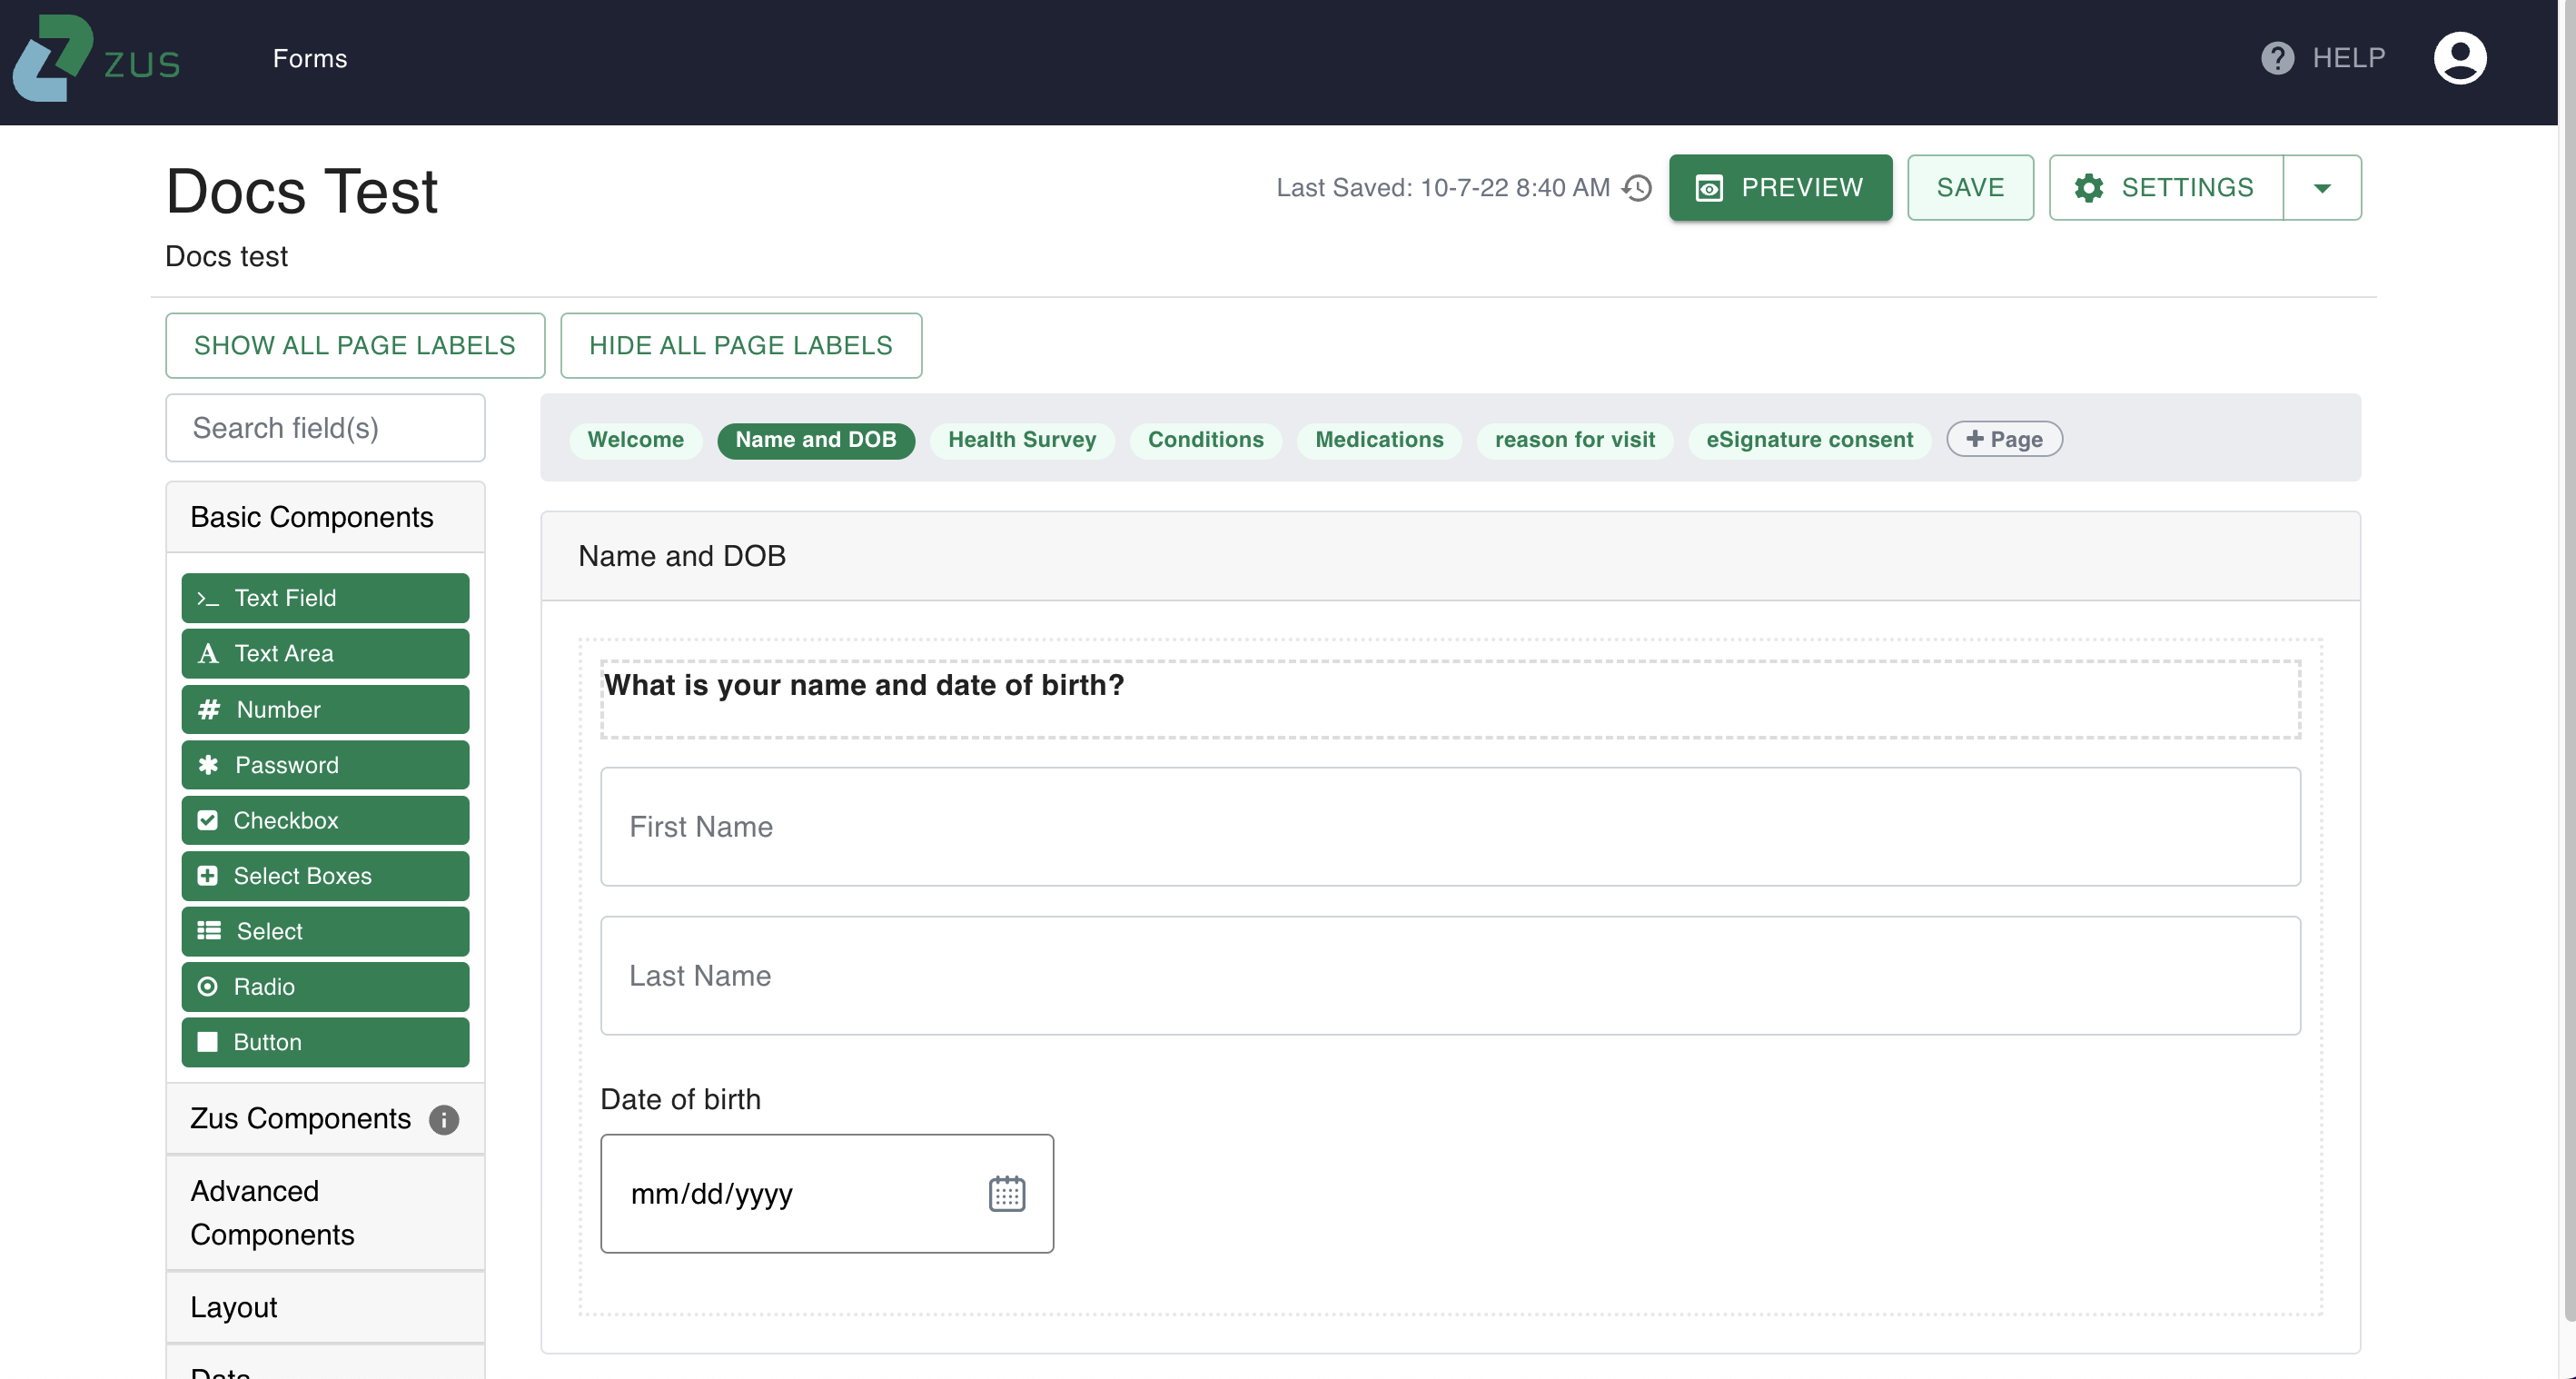Pick the Select Boxes component

coord(325,875)
